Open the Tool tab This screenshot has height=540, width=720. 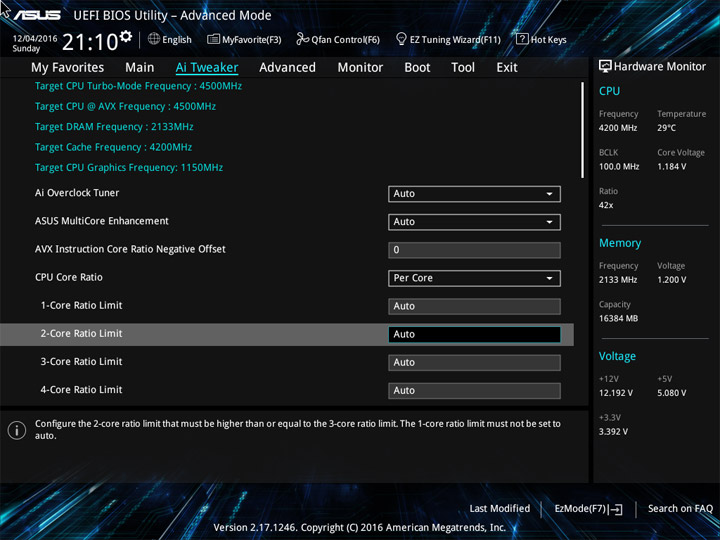[x=463, y=68]
